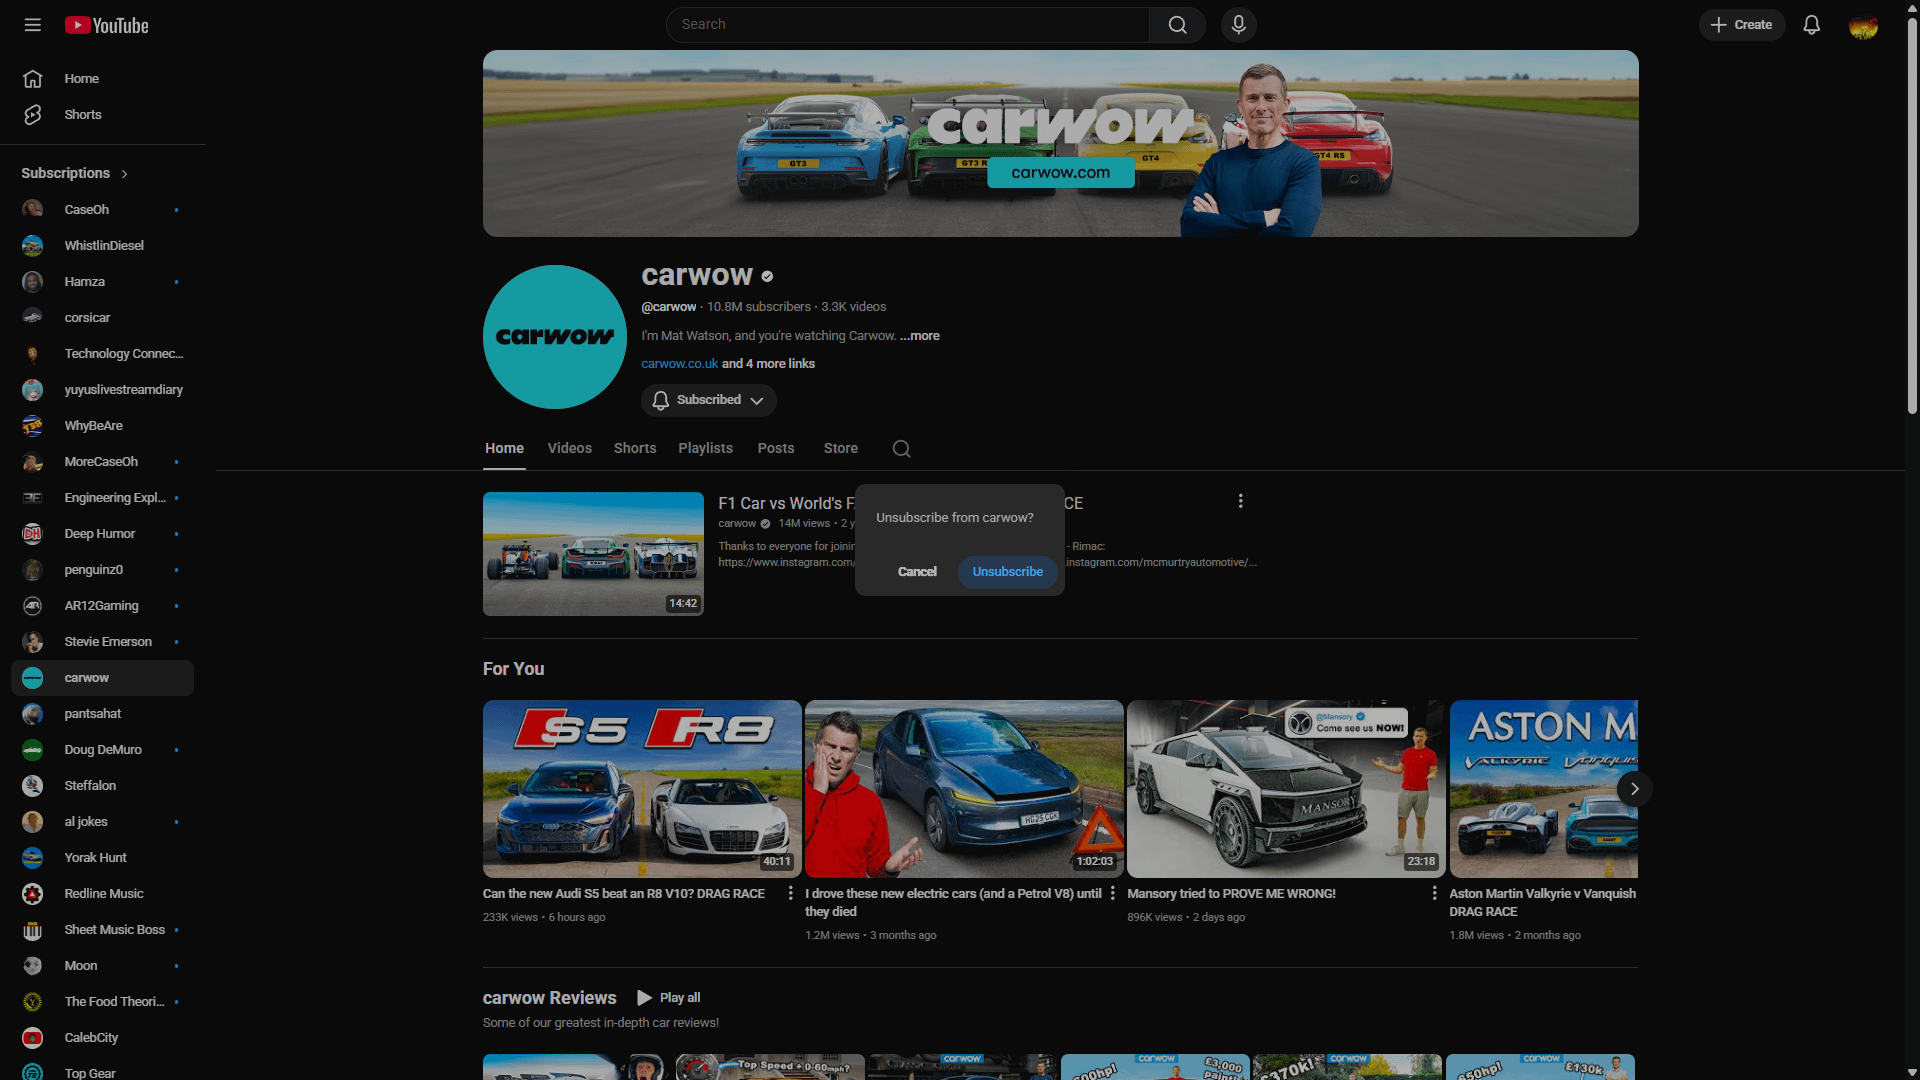Expand Subscribed notification dropdown
This screenshot has width=1920, height=1080.
click(x=709, y=400)
